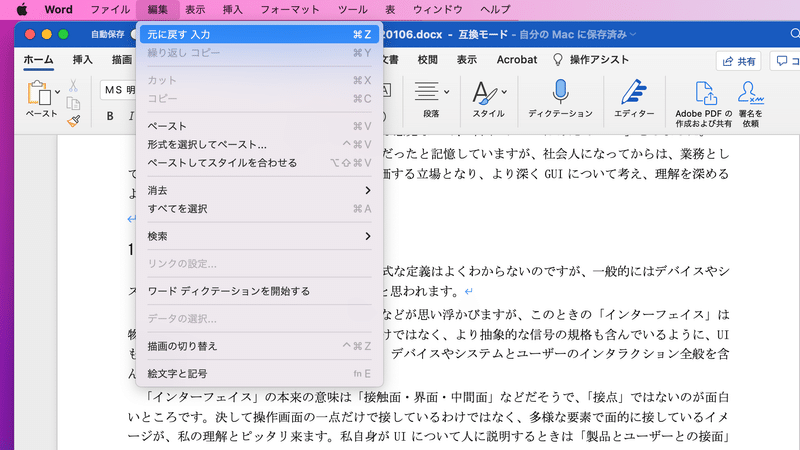Click in the 操作アシスト search field
This screenshot has height=450, width=800.
pyautogui.click(x=599, y=60)
